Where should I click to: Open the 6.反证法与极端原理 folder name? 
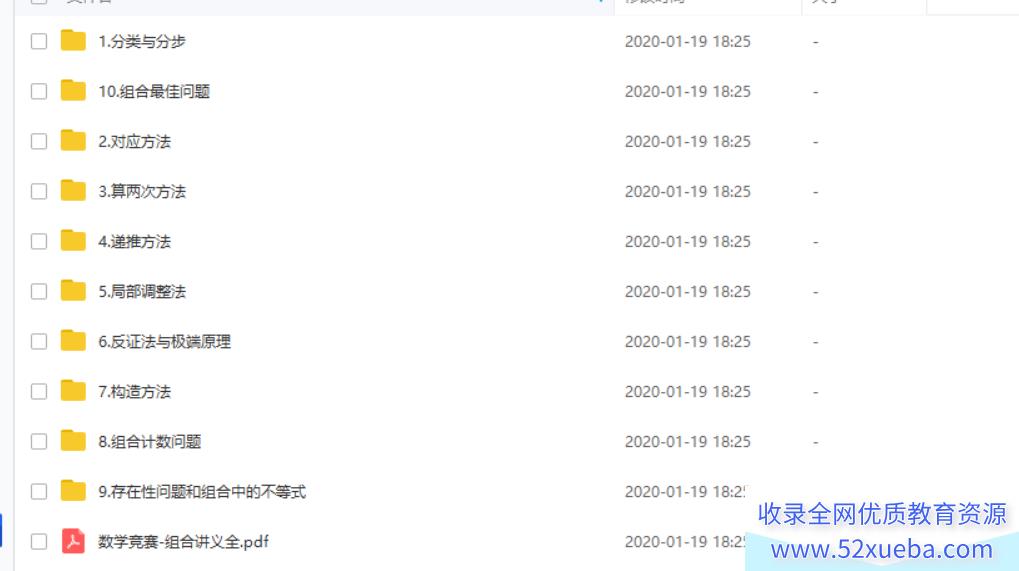[x=164, y=342]
